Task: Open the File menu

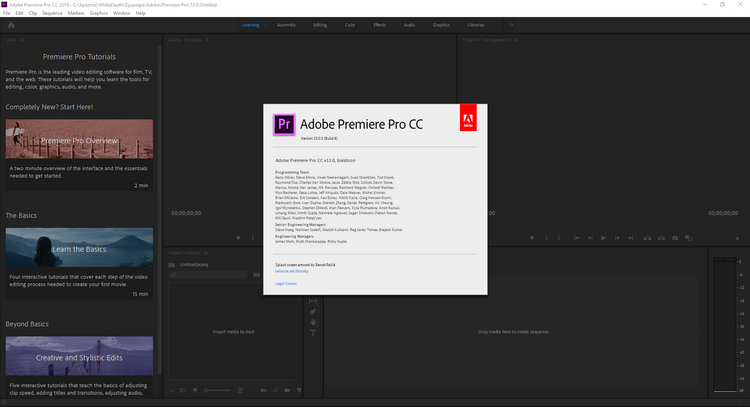Action: (6, 13)
